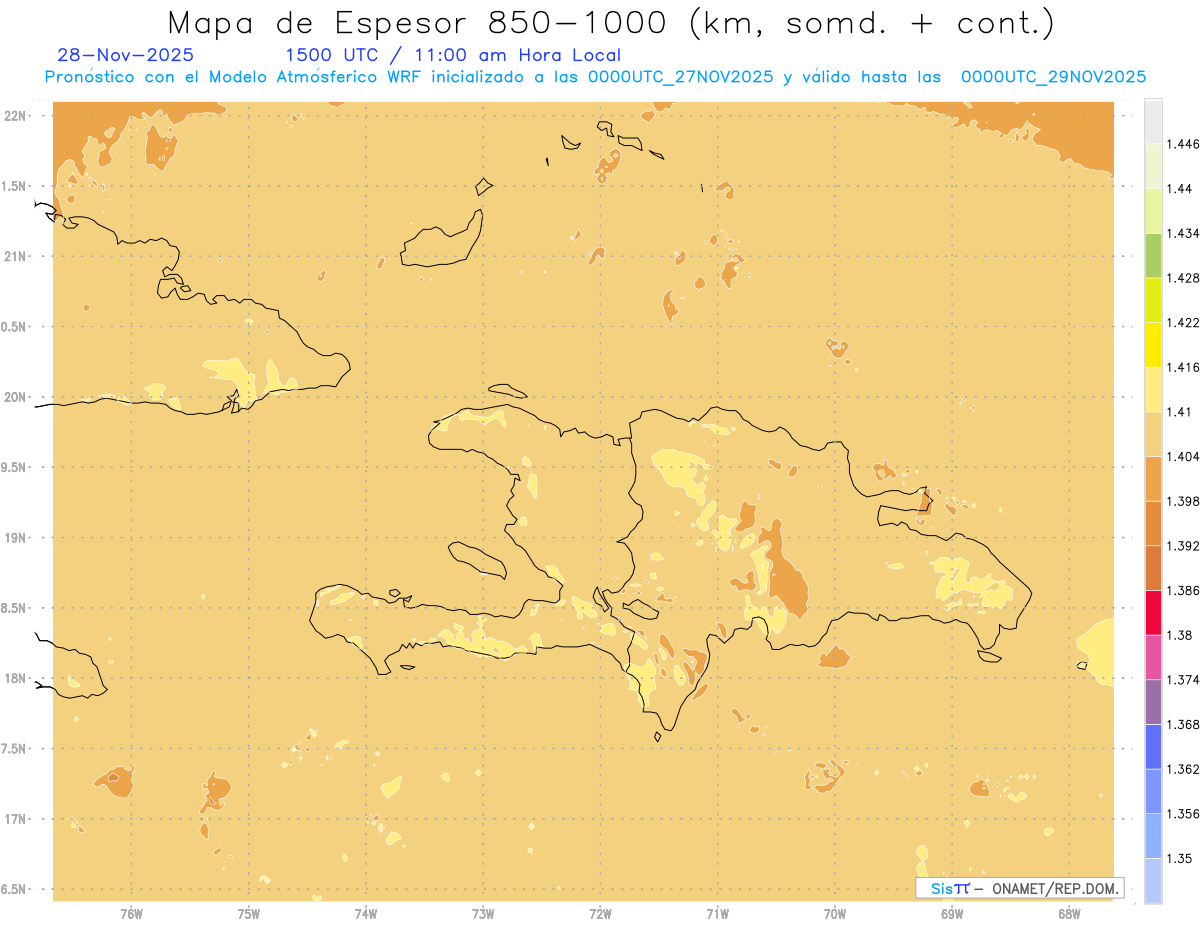Click the legend value '1.44'
This screenshot has width=1200, height=927.
pyautogui.click(x=1179, y=189)
